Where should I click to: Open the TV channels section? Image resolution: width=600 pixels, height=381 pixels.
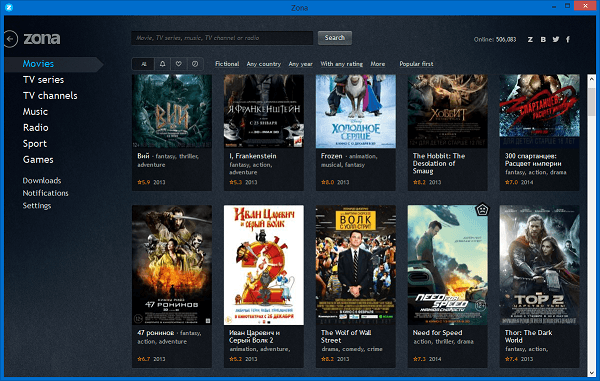coord(50,96)
